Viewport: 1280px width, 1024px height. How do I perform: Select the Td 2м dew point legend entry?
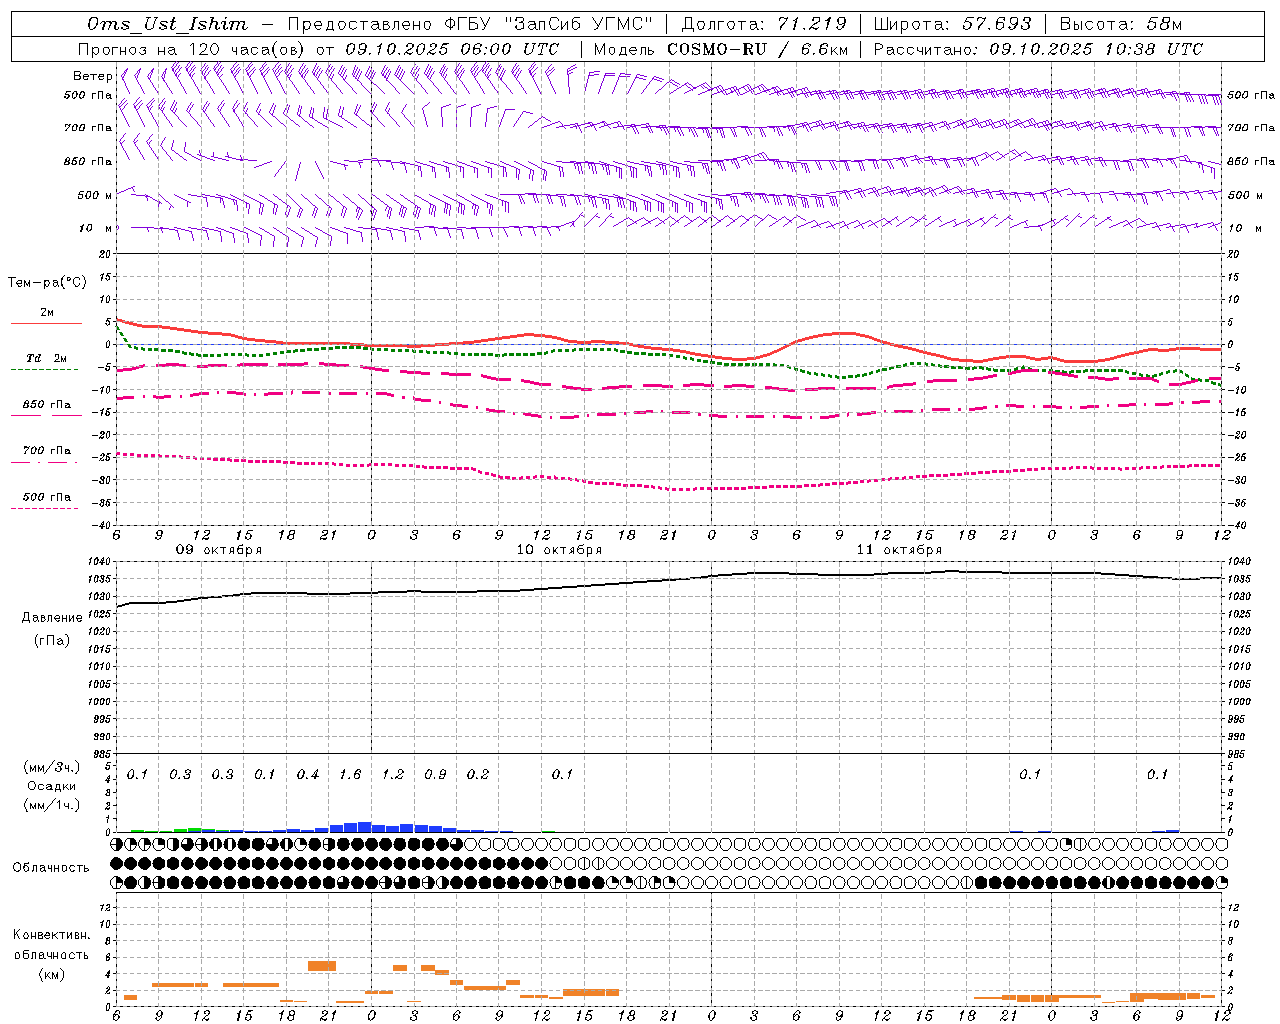tap(46, 359)
